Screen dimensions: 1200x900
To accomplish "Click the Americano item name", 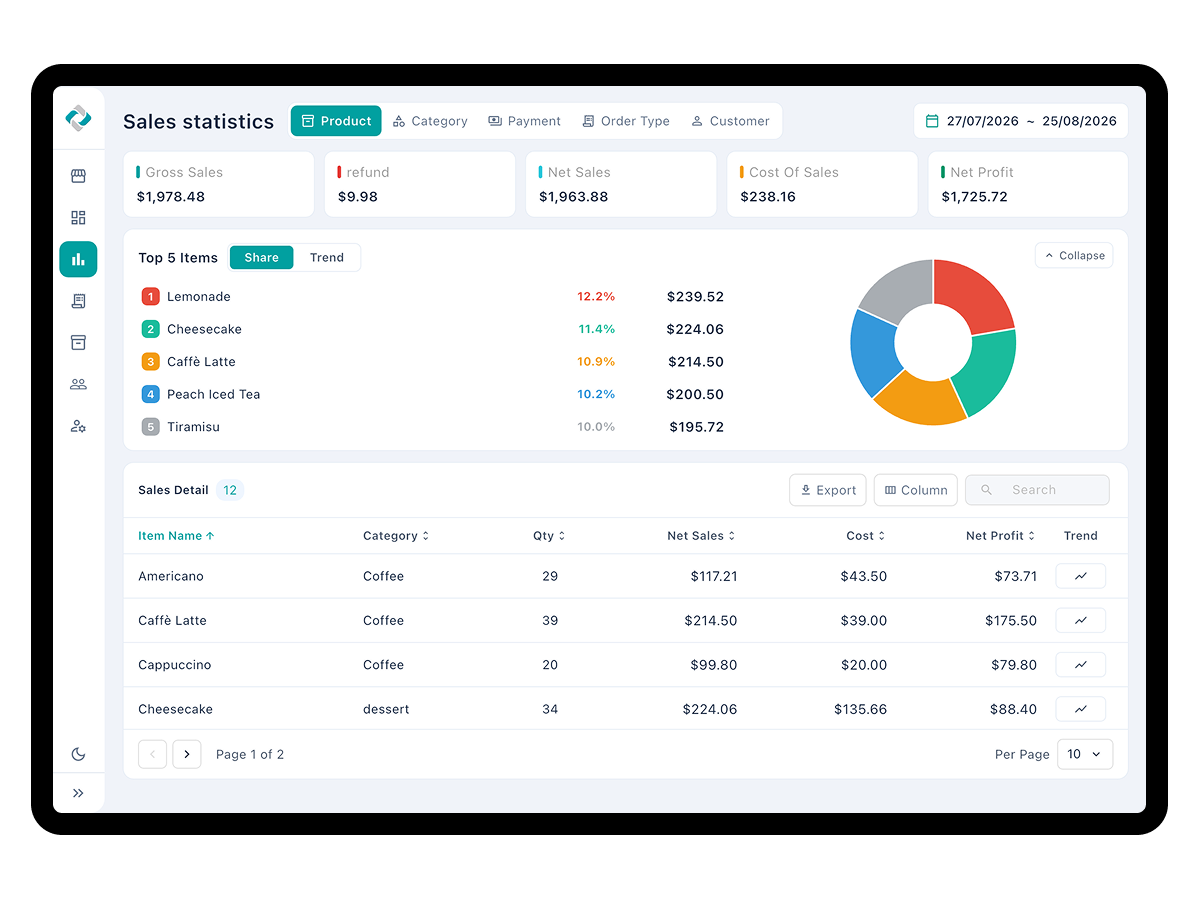I will point(171,576).
